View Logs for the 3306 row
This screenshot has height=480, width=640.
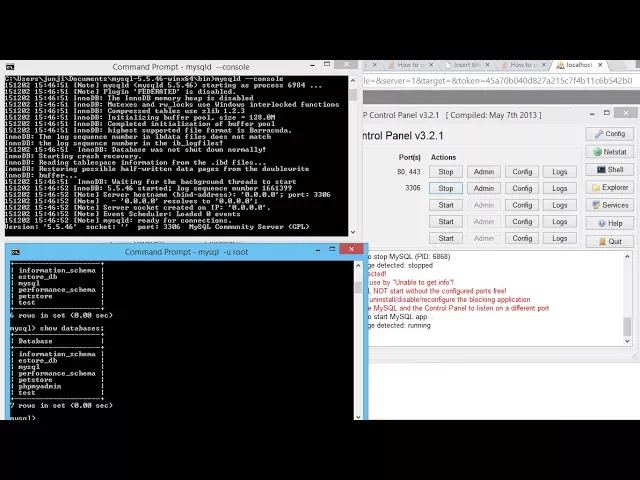pyautogui.click(x=560, y=188)
